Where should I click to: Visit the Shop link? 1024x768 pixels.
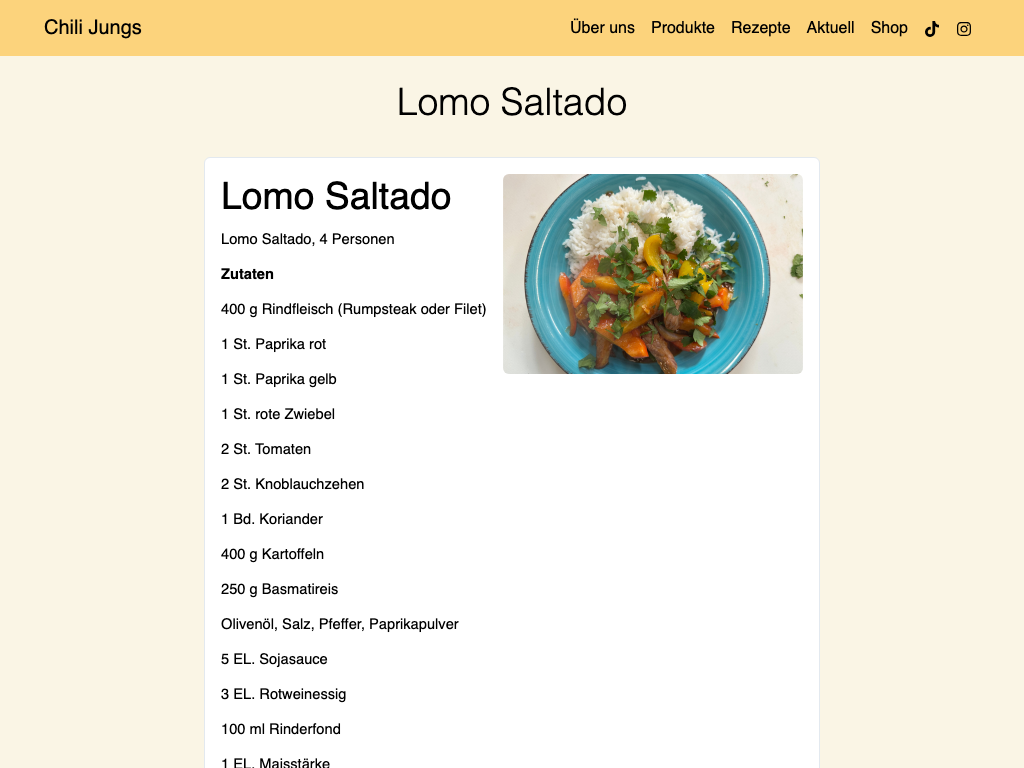pos(889,27)
